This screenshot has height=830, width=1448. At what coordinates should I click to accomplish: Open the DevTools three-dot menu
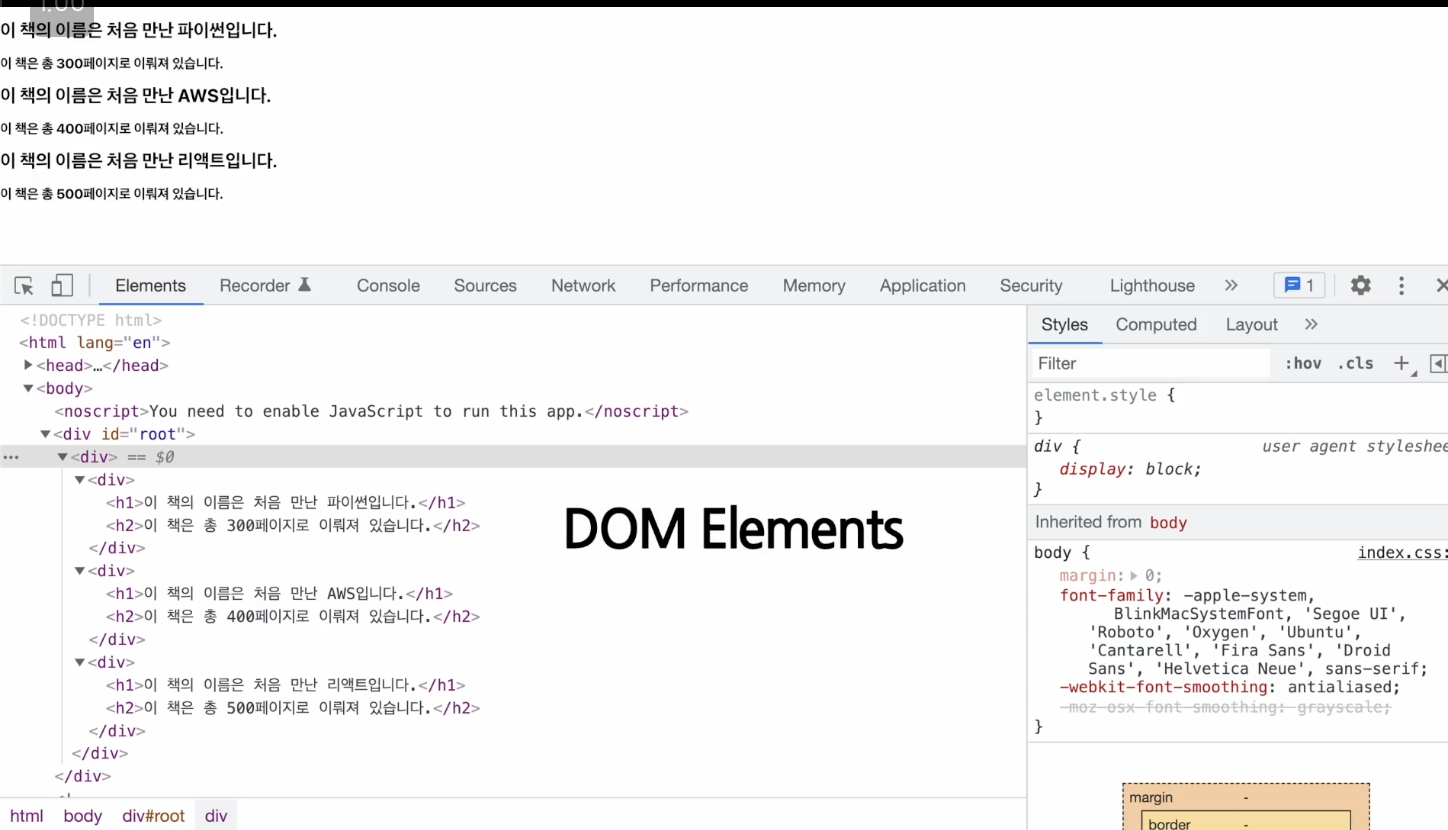pos(1402,286)
